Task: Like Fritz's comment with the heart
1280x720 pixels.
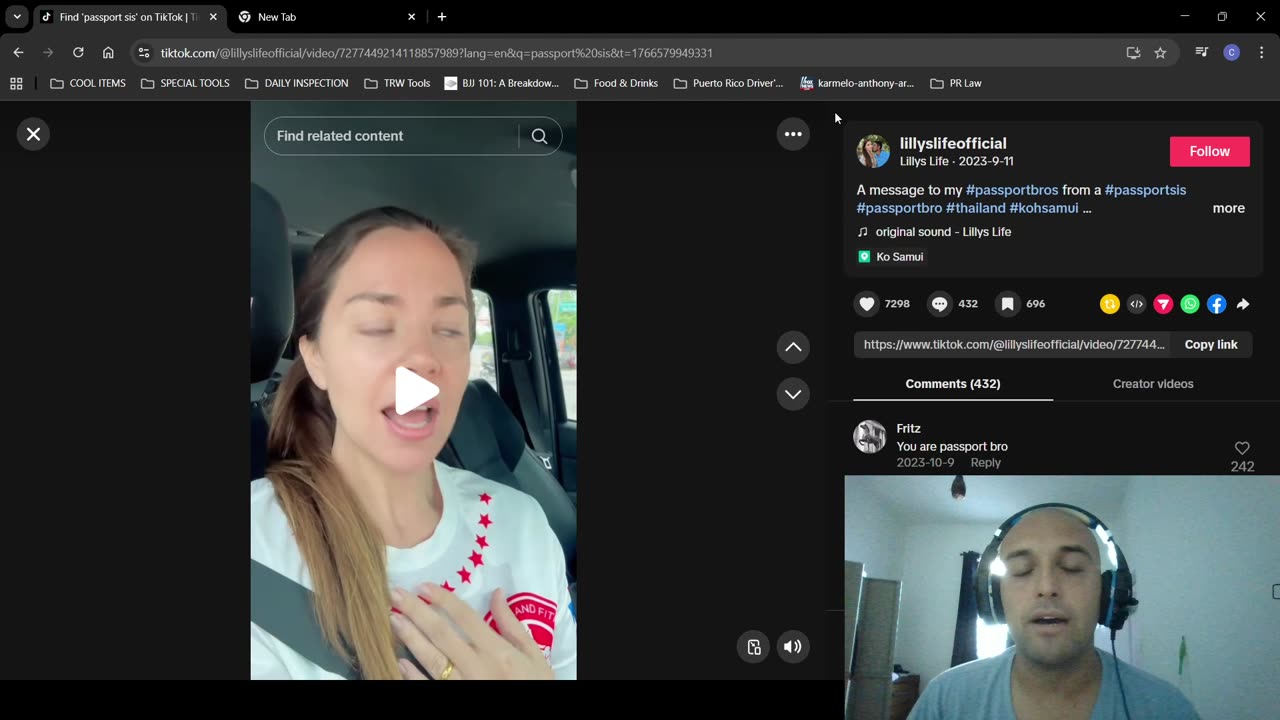Action: coord(1242,448)
